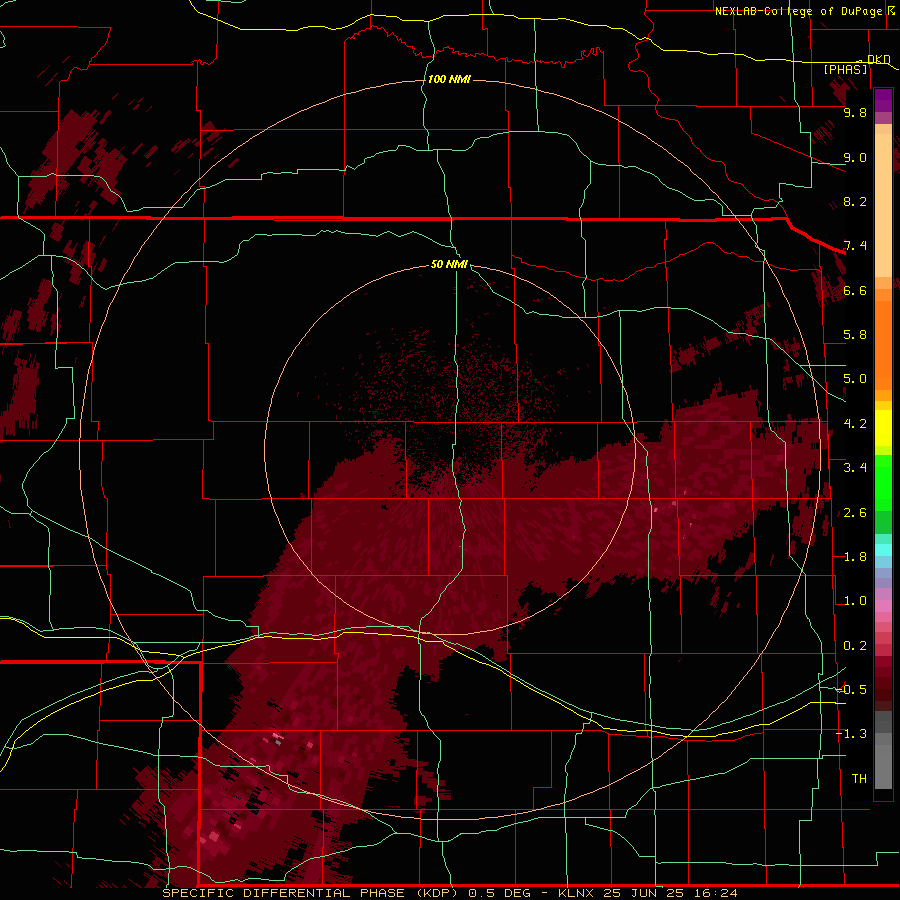Select the purple top segment of color bar
900x900 pixels.
click(x=883, y=100)
